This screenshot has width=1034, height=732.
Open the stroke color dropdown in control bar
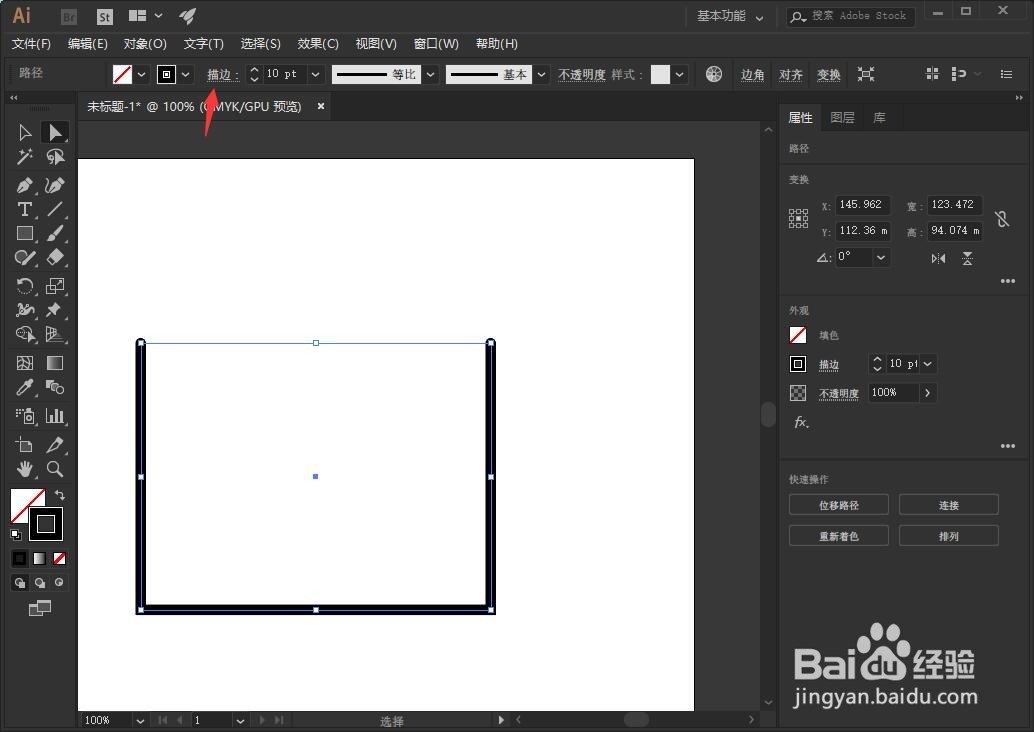186,75
